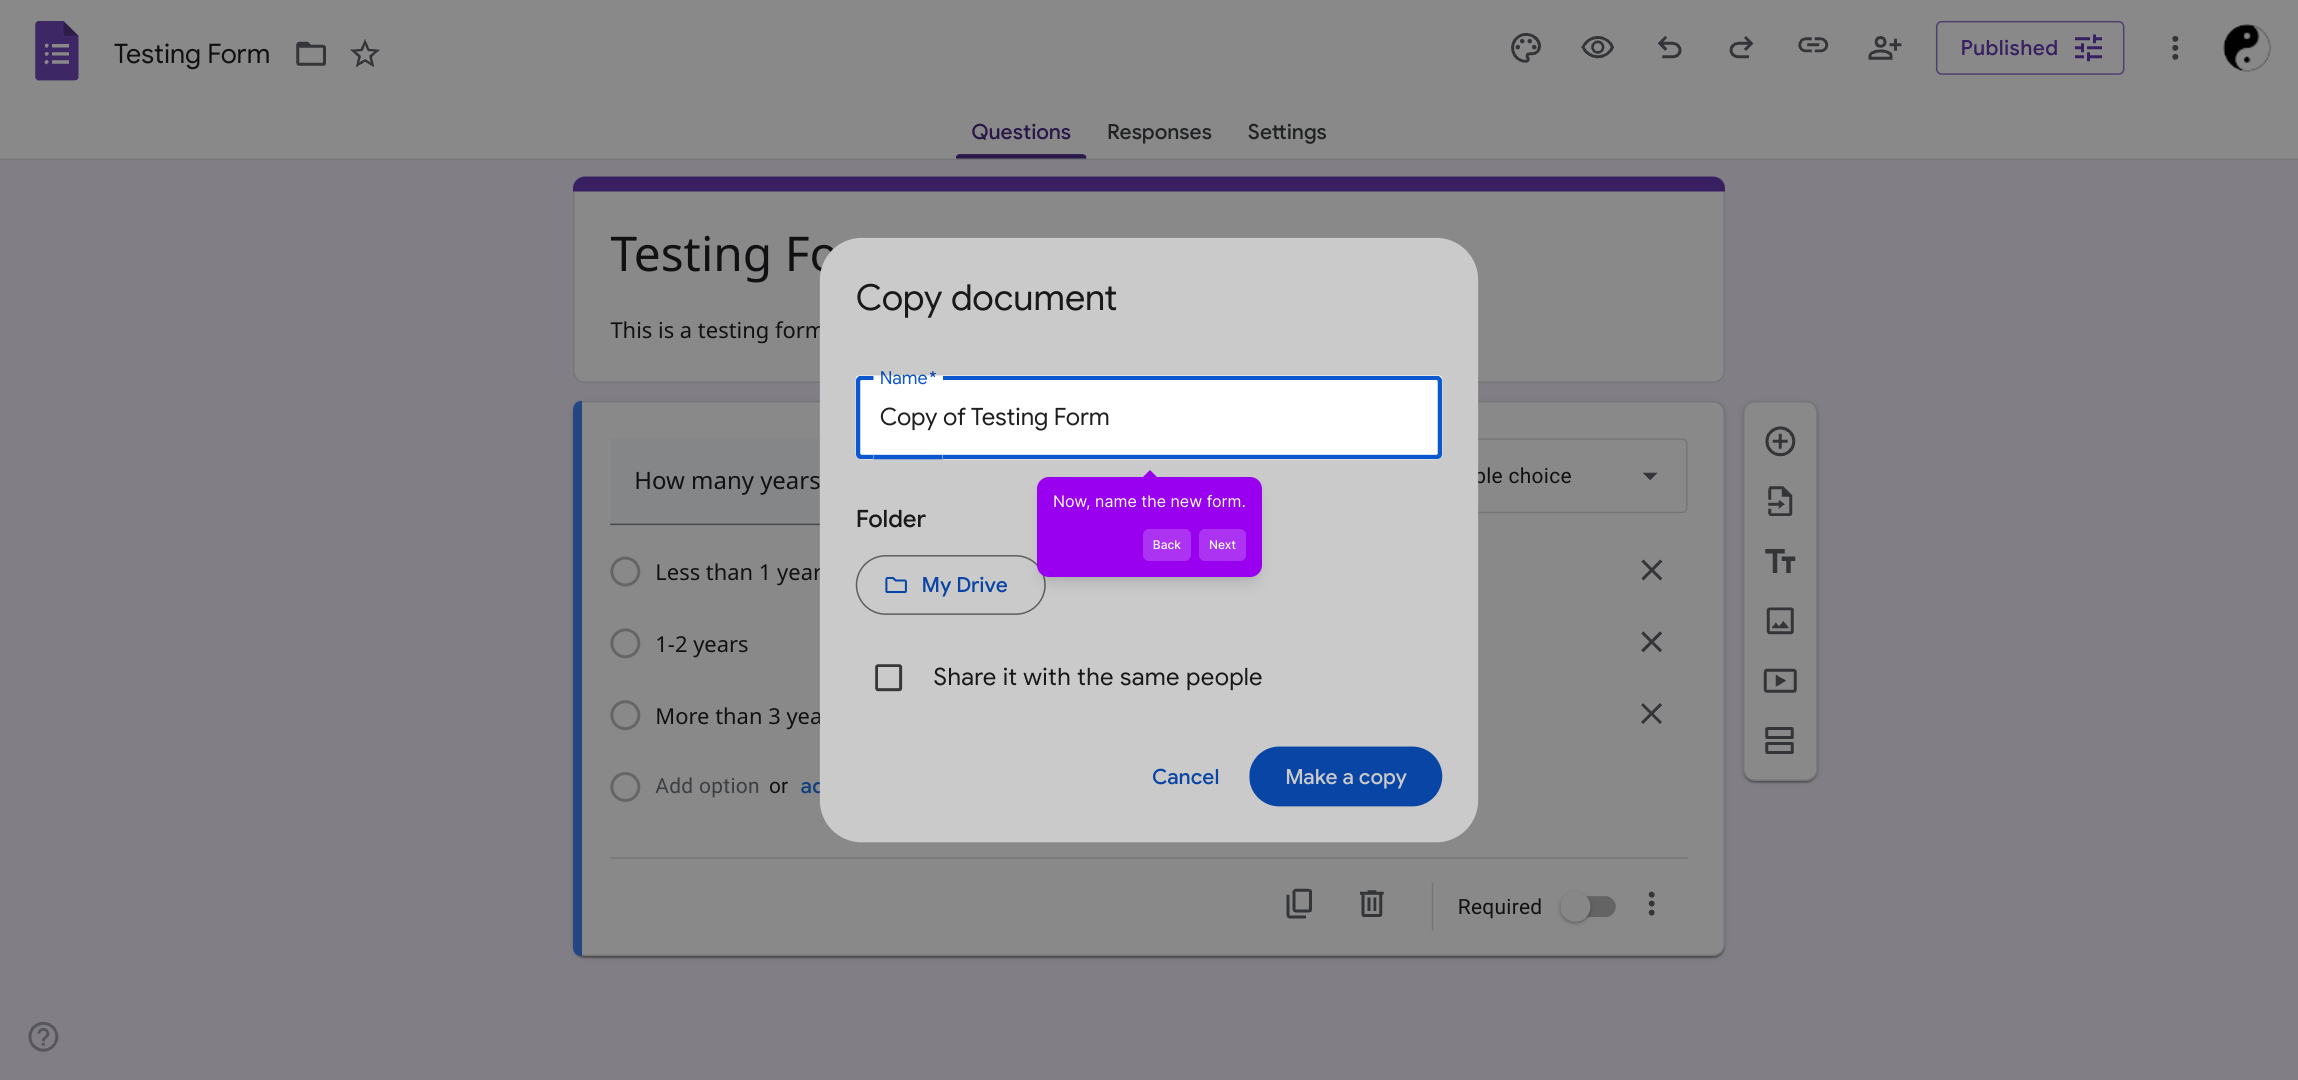Add collaborators icon
Screen dimensions: 2298x1080
1885,47
